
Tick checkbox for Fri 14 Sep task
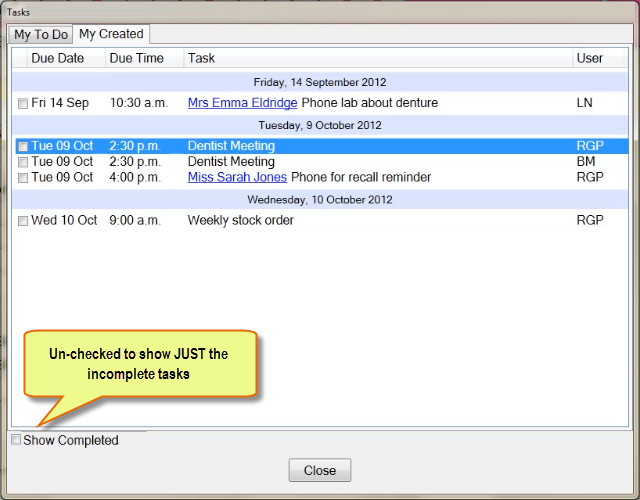click(x=23, y=103)
